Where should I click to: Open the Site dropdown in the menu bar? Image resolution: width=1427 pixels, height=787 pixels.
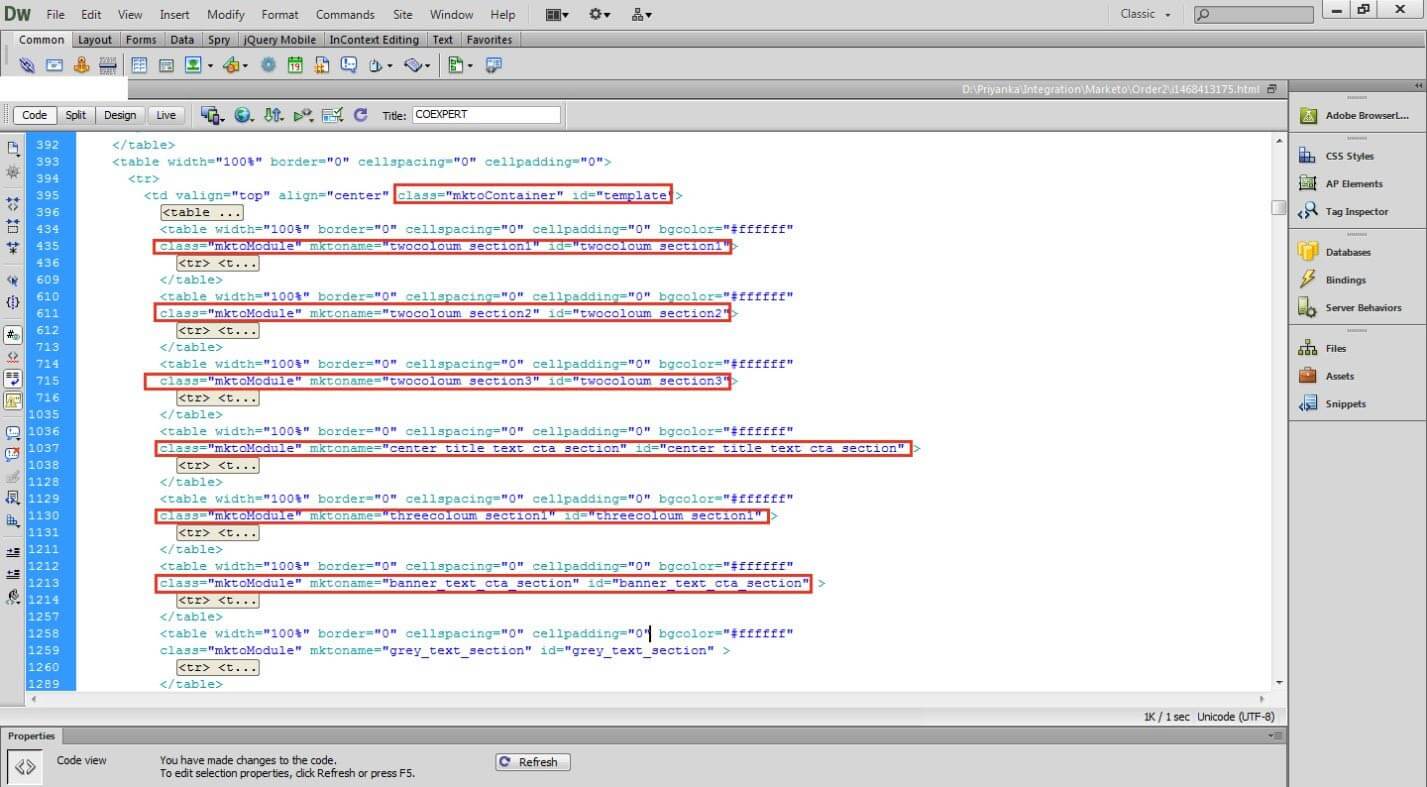(642, 14)
